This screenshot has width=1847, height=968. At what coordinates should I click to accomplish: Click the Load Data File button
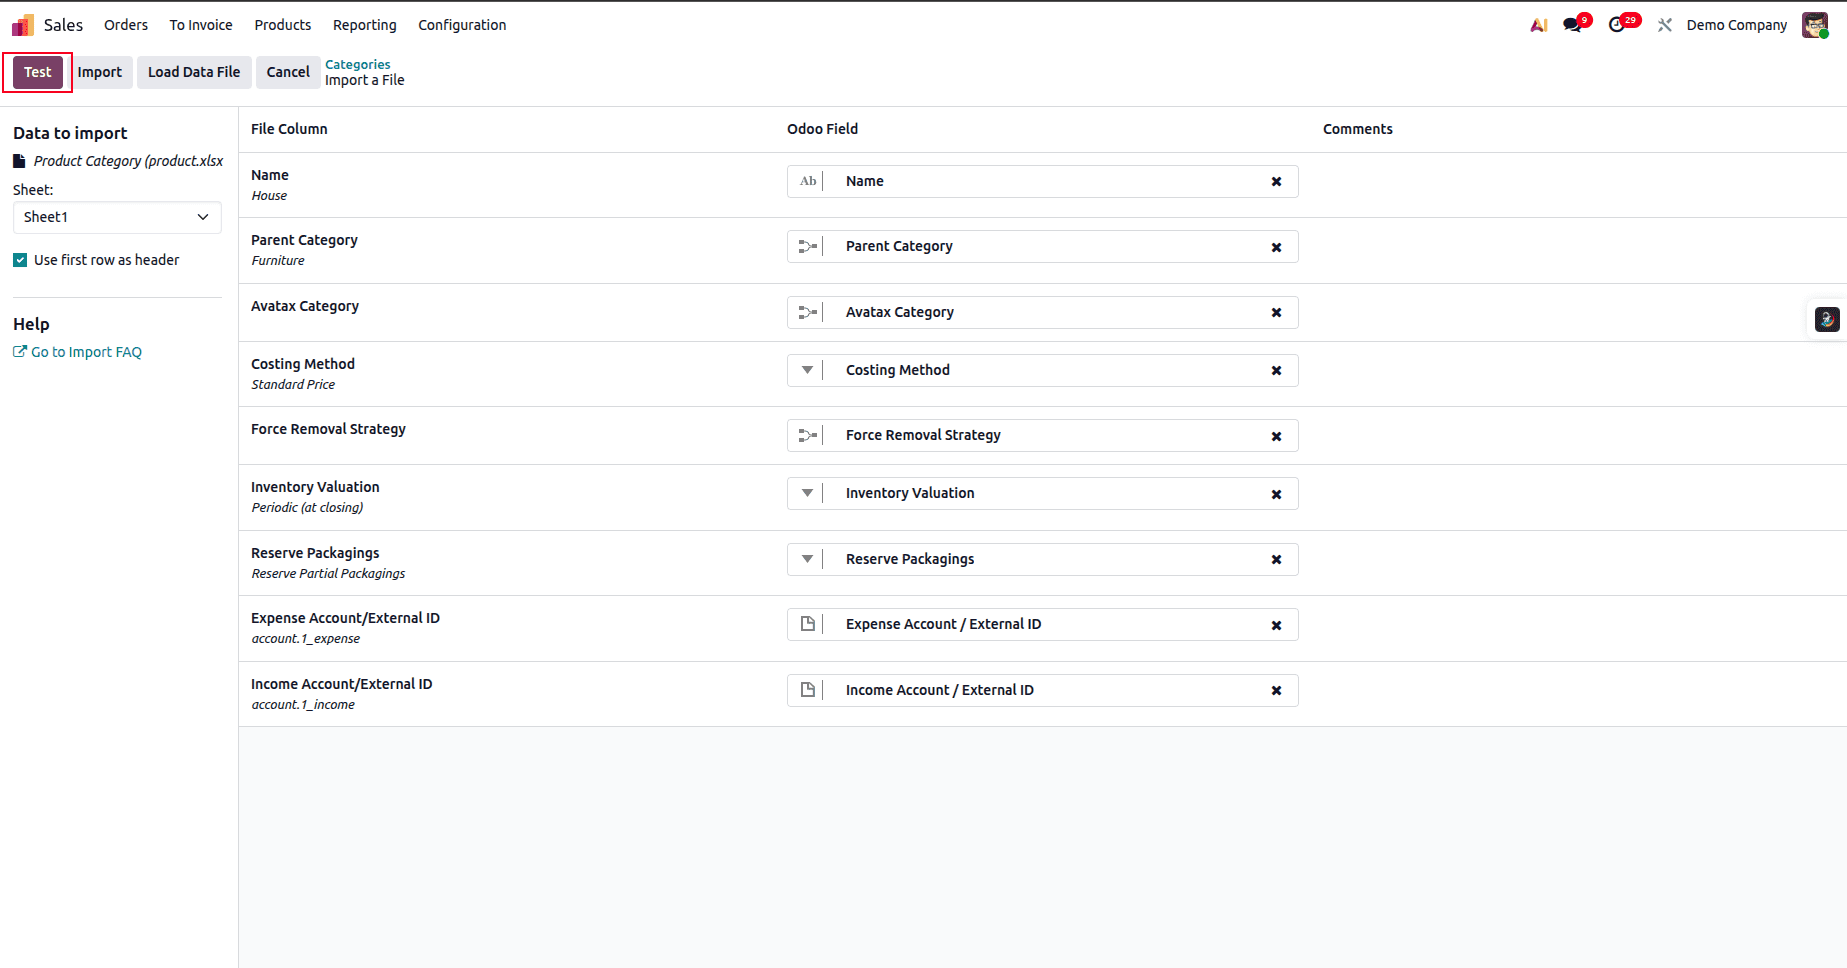pos(193,72)
